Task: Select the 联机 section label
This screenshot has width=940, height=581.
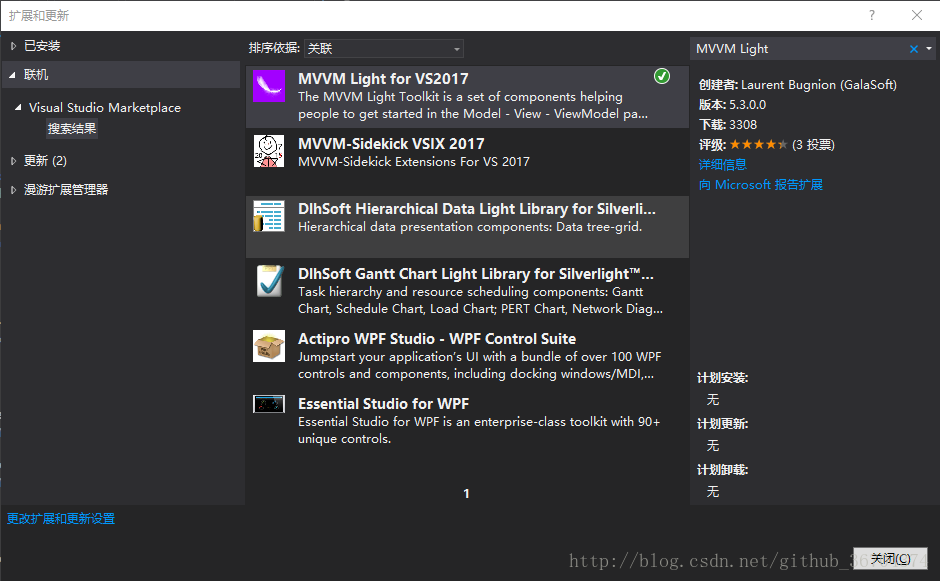Action: point(36,75)
